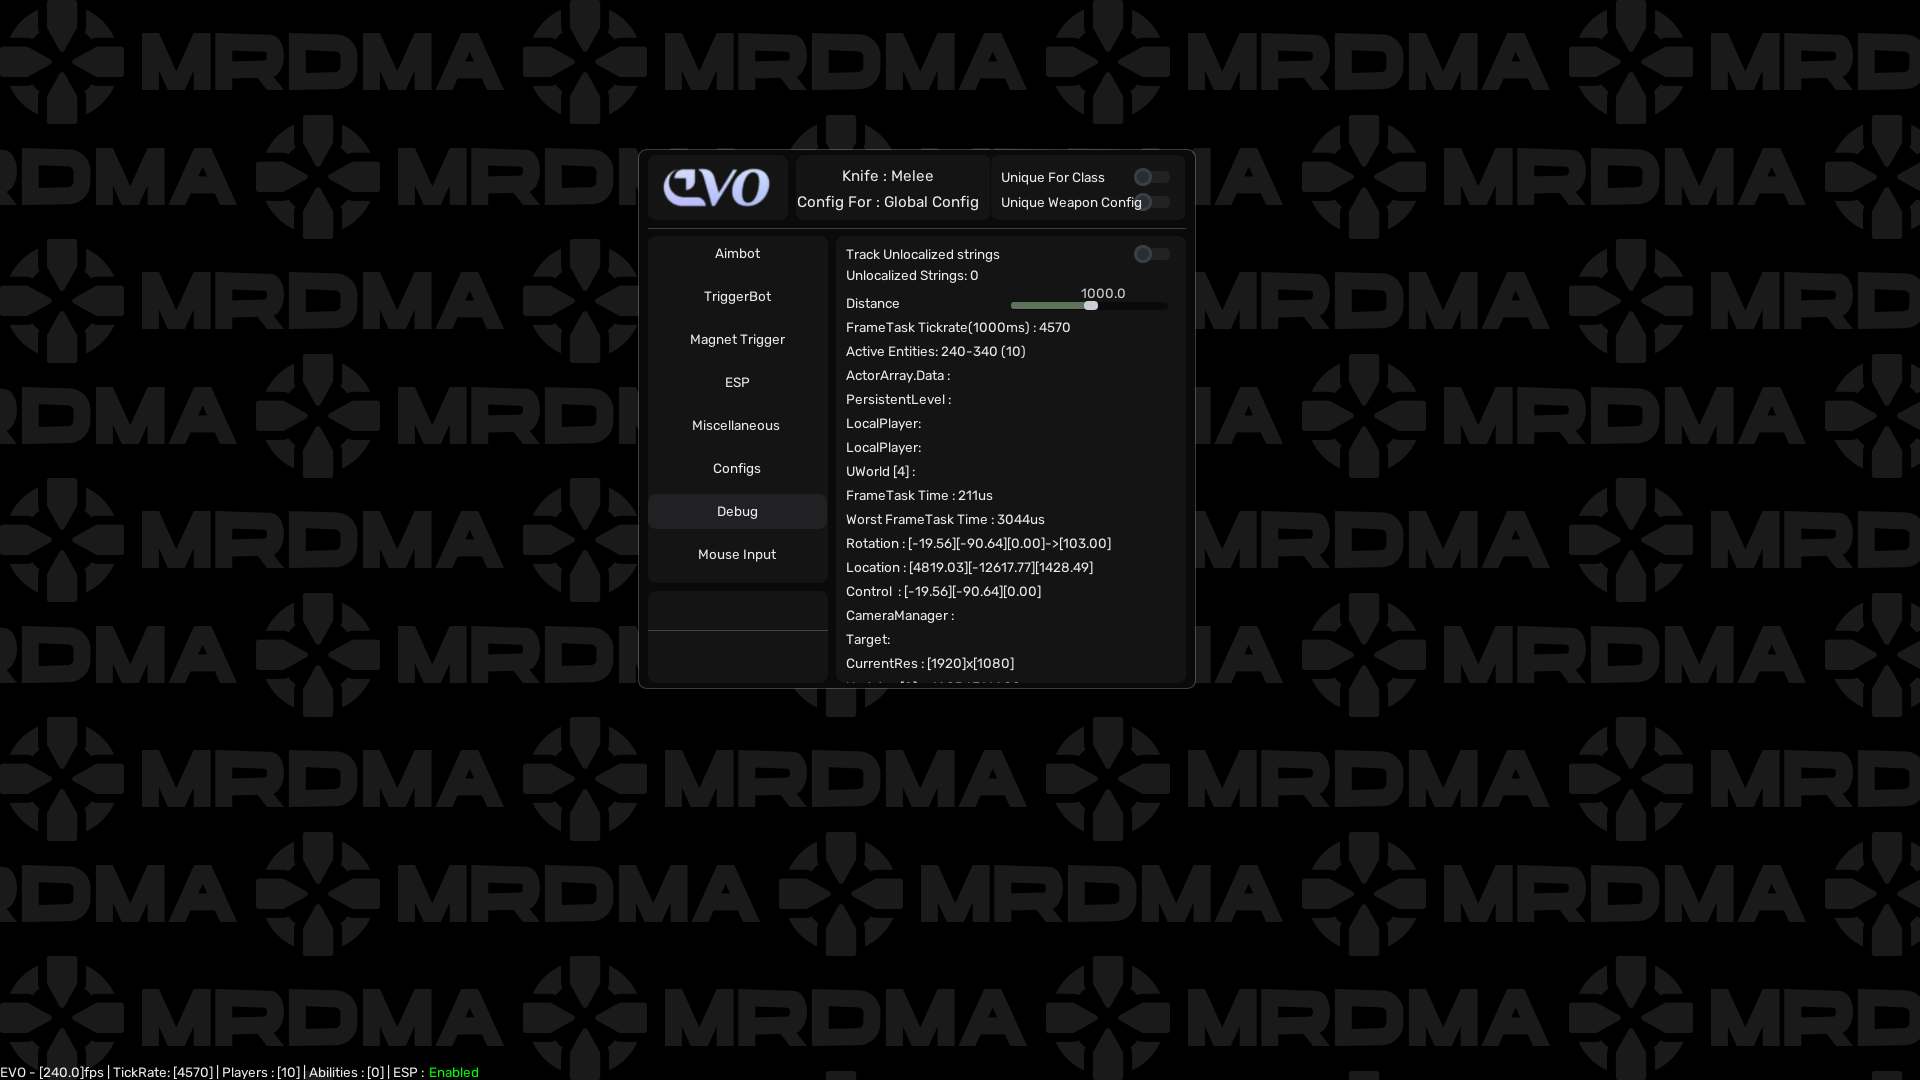This screenshot has height=1080, width=1920.
Task: Click the green Enabled ESP status text
Action: [x=453, y=1072]
